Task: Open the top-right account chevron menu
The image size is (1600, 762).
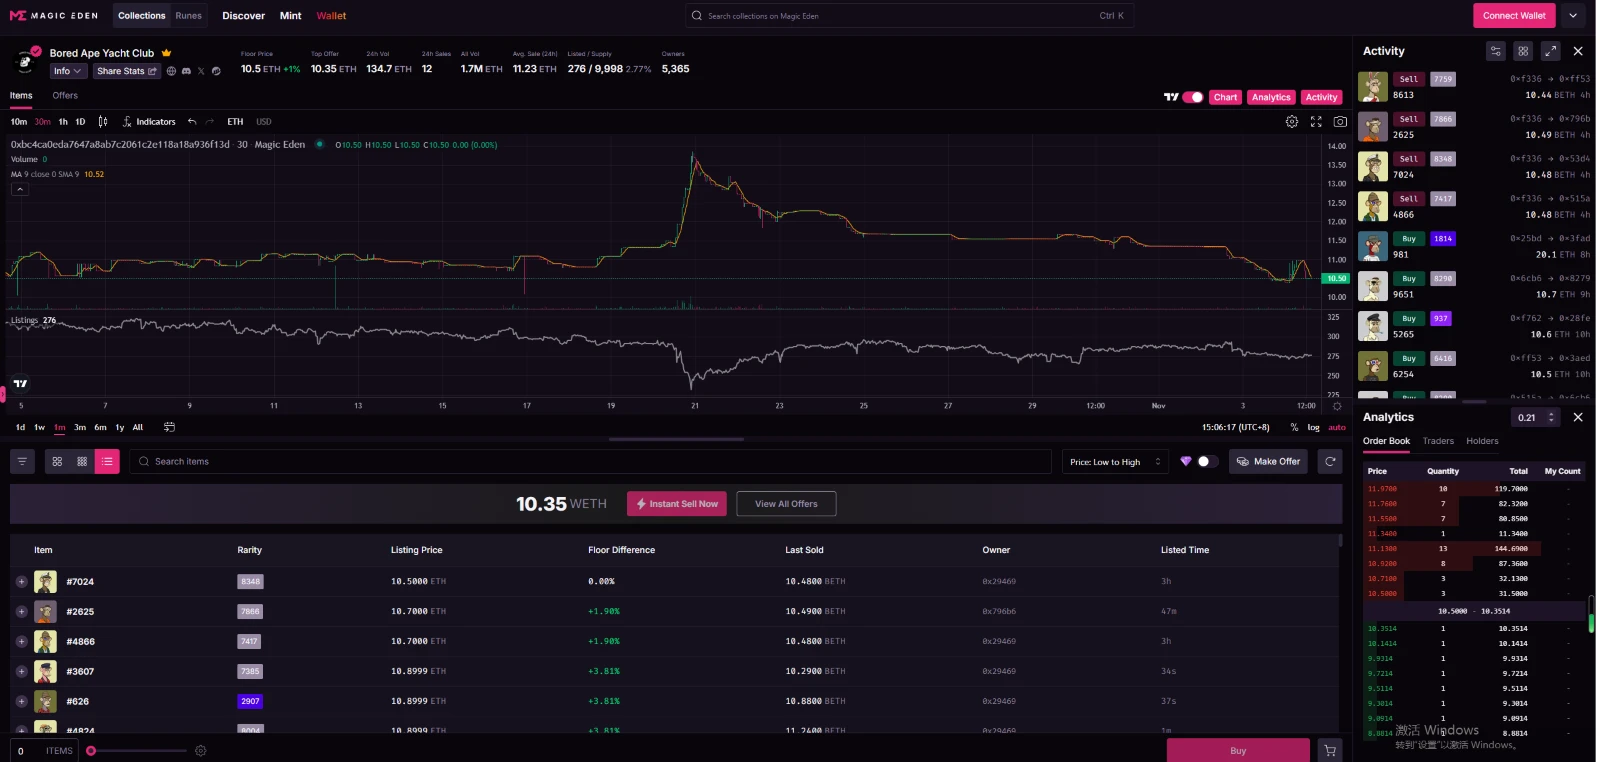Action: coord(1573,15)
